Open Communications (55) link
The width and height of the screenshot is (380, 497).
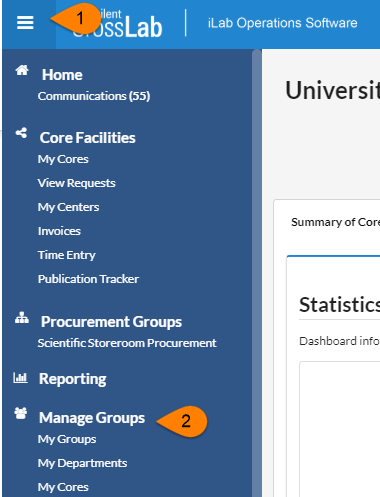point(94,96)
